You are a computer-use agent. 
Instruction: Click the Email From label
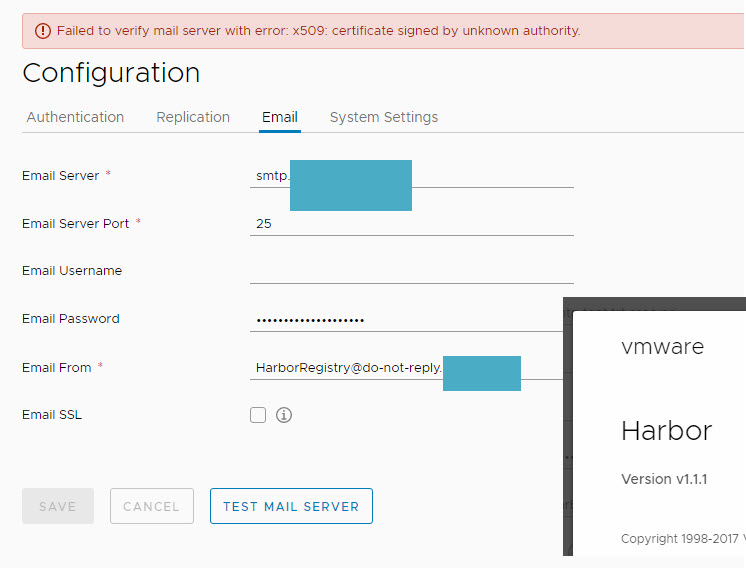click(x=57, y=368)
